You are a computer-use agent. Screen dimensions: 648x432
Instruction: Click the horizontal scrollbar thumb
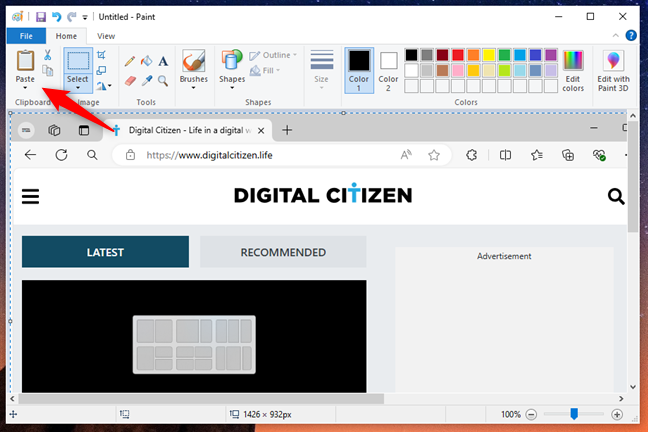[201, 399]
